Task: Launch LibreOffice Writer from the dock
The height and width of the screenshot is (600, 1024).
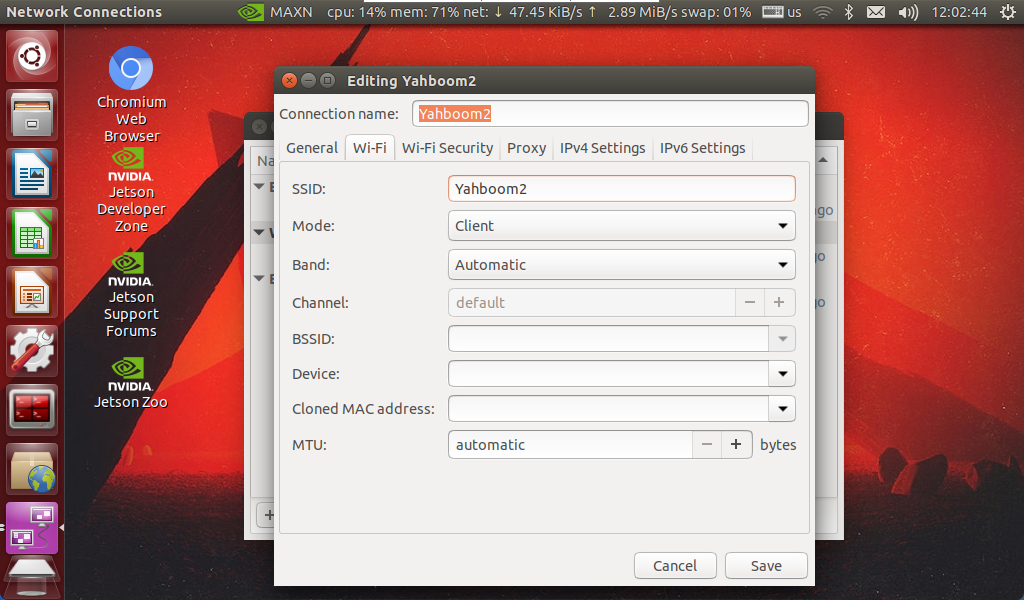Action: (x=33, y=175)
